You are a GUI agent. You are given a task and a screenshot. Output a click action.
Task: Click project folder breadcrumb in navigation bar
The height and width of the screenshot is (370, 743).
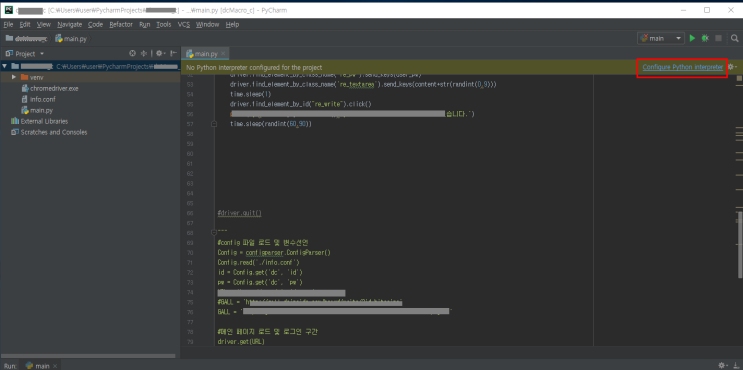pos(26,39)
